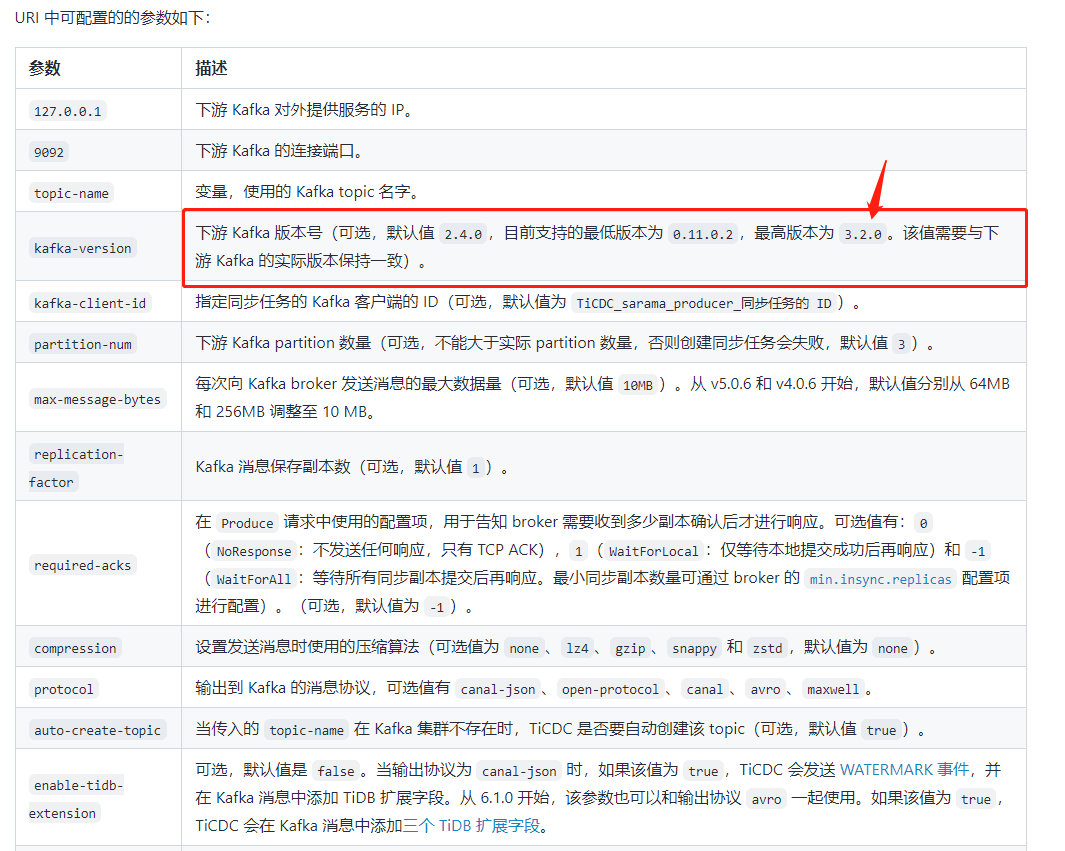
Task: Click the red arrow annotation
Action: pyautogui.click(x=877, y=190)
